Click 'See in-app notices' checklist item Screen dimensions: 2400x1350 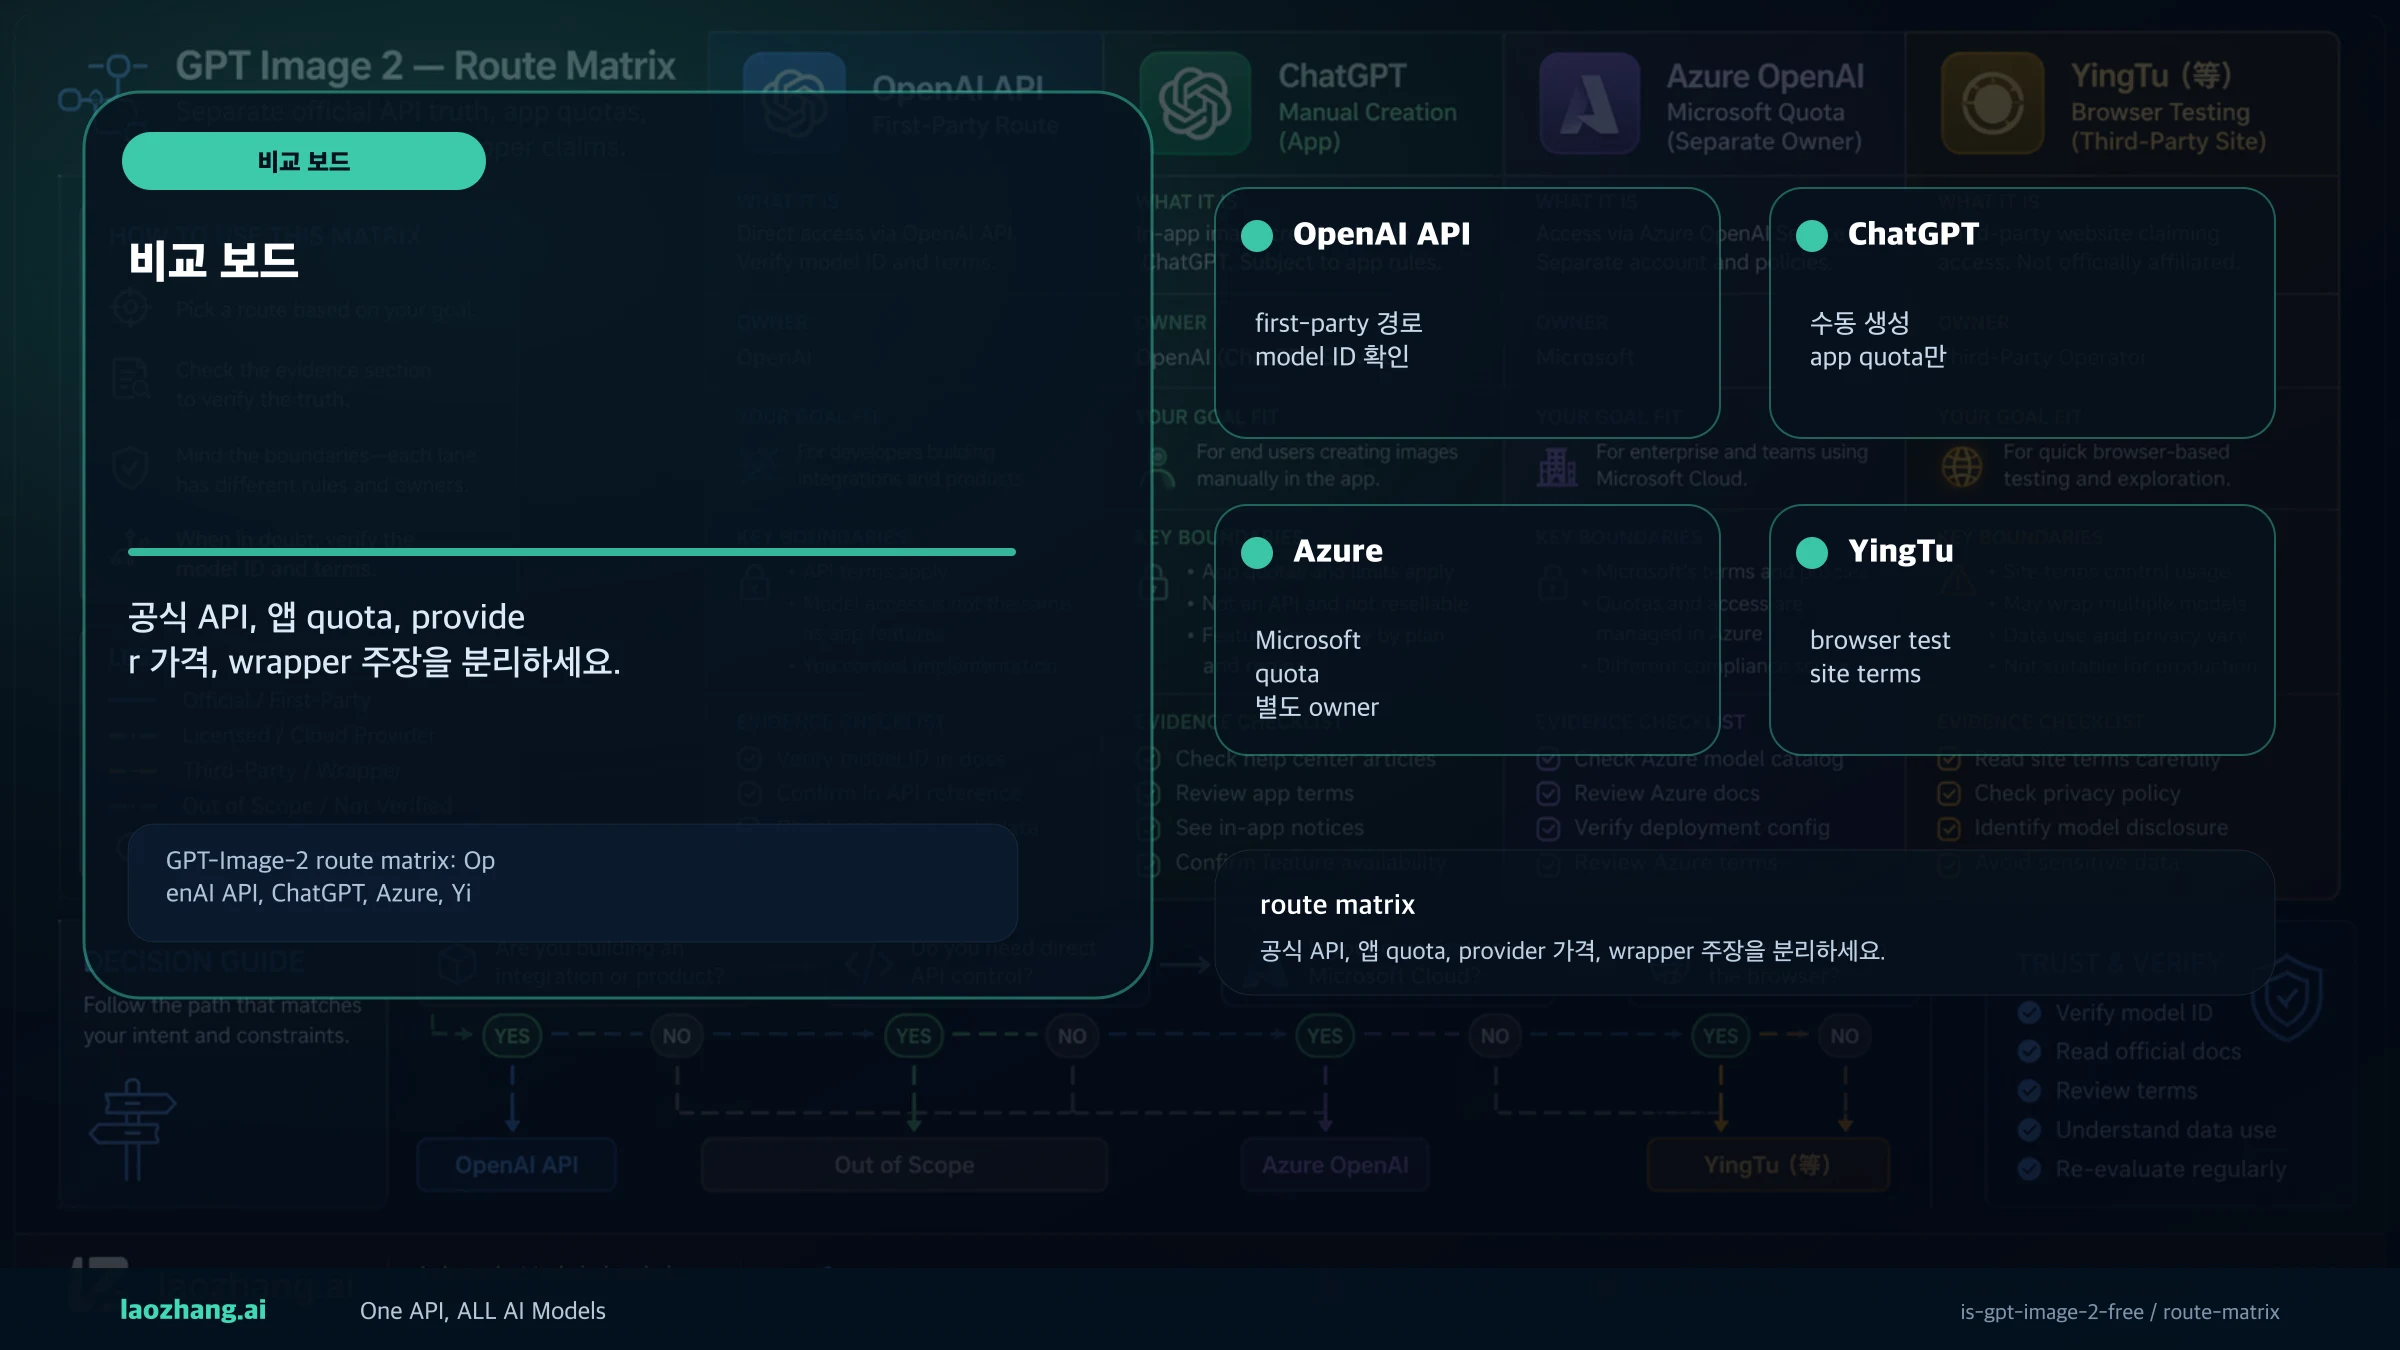(x=1269, y=828)
